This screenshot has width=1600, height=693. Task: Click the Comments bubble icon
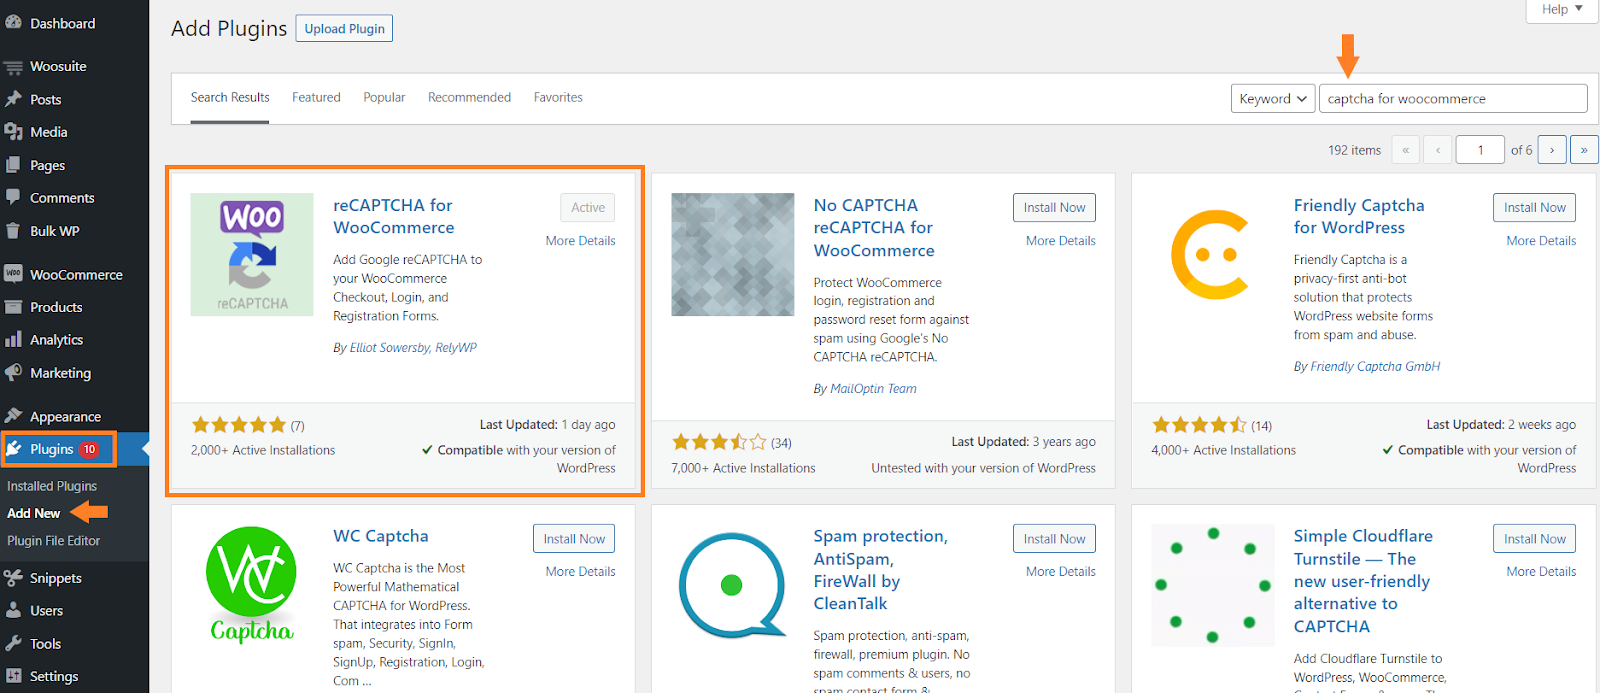[13, 198]
